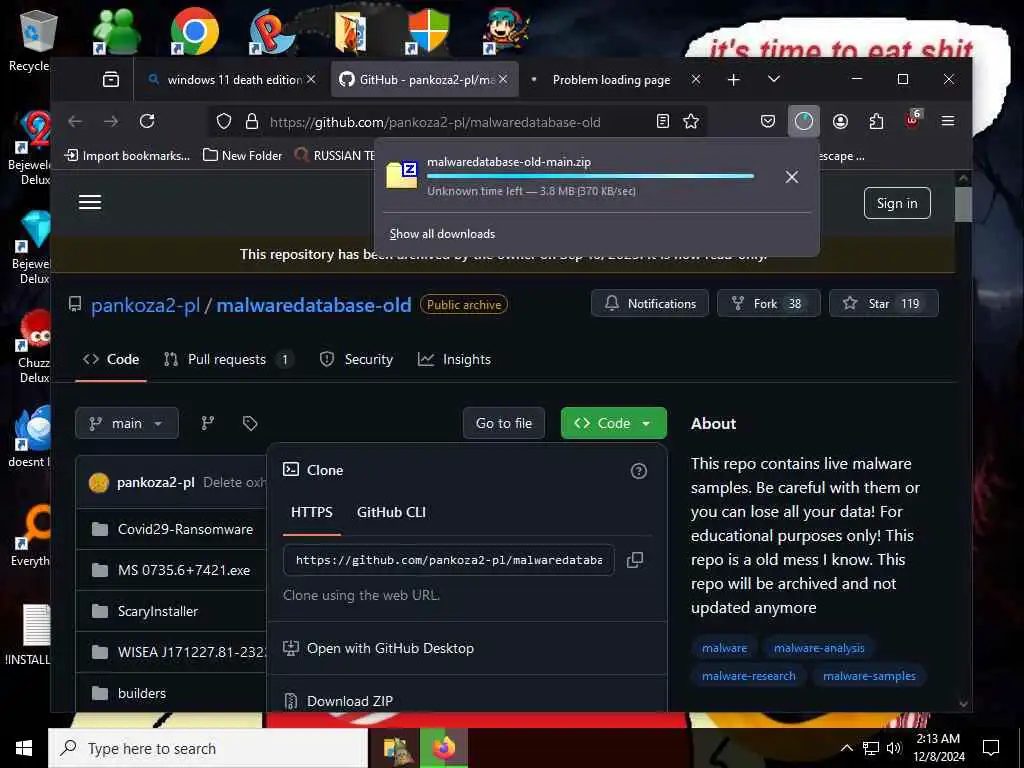View branches icon
1024x768 pixels.
pyautogui.click(x=208, y=423)
